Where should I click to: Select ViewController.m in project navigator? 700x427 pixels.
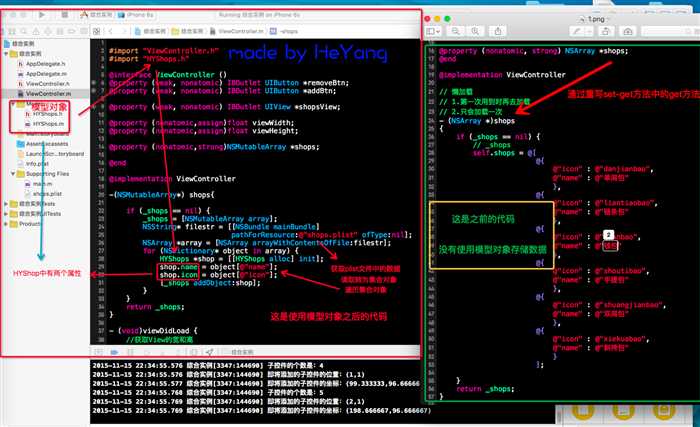pos(44,93)
